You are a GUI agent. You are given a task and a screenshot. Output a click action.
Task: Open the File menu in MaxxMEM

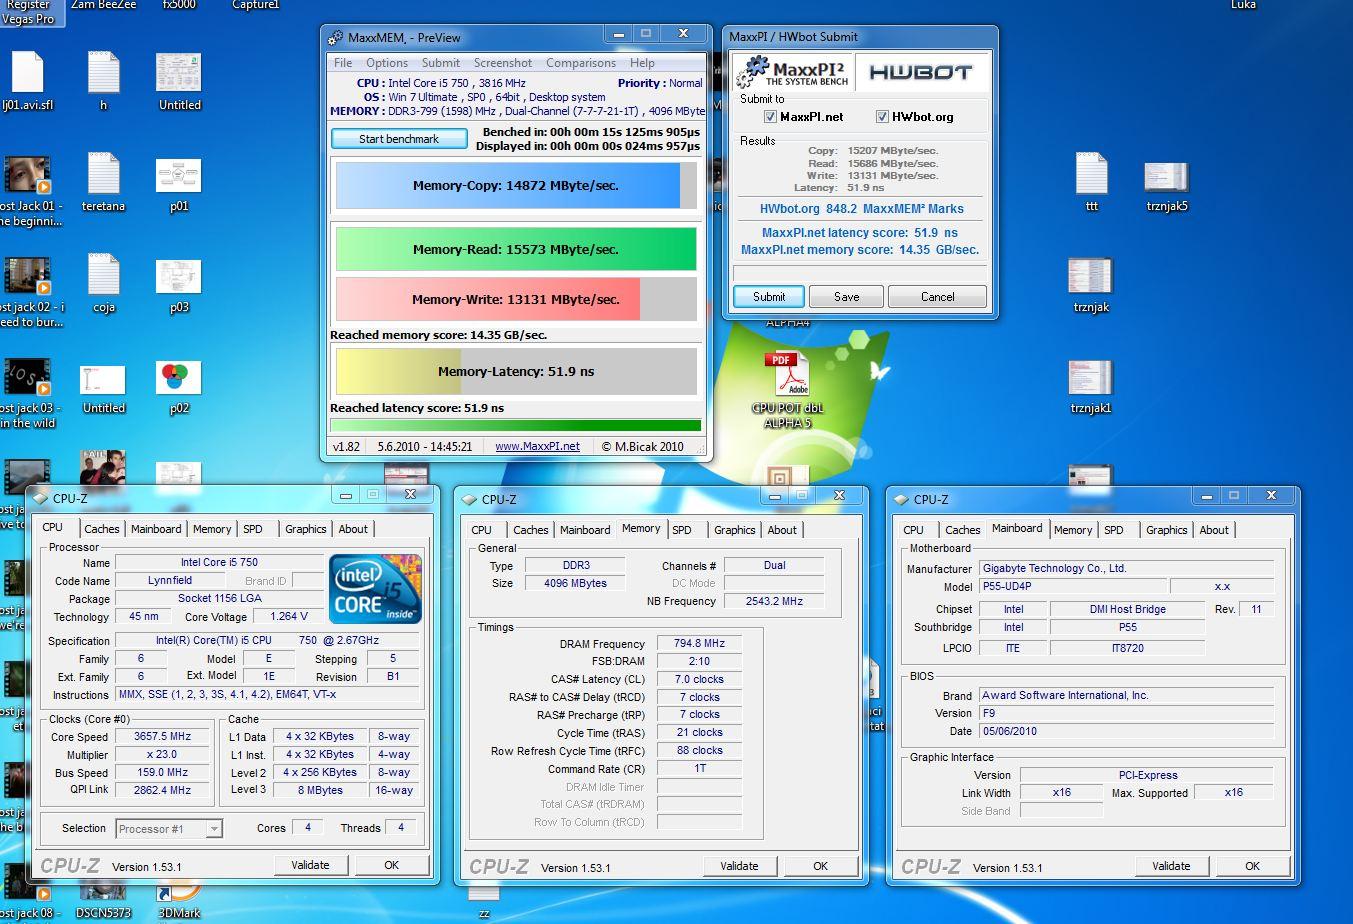[x=343, y=62]
